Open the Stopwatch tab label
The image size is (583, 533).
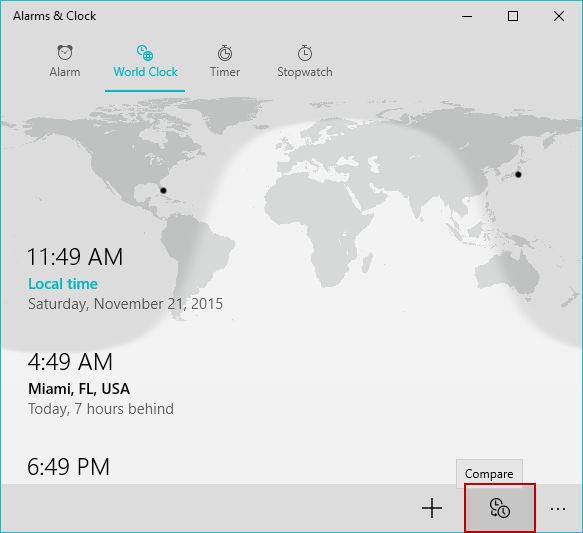coord(305,72)
